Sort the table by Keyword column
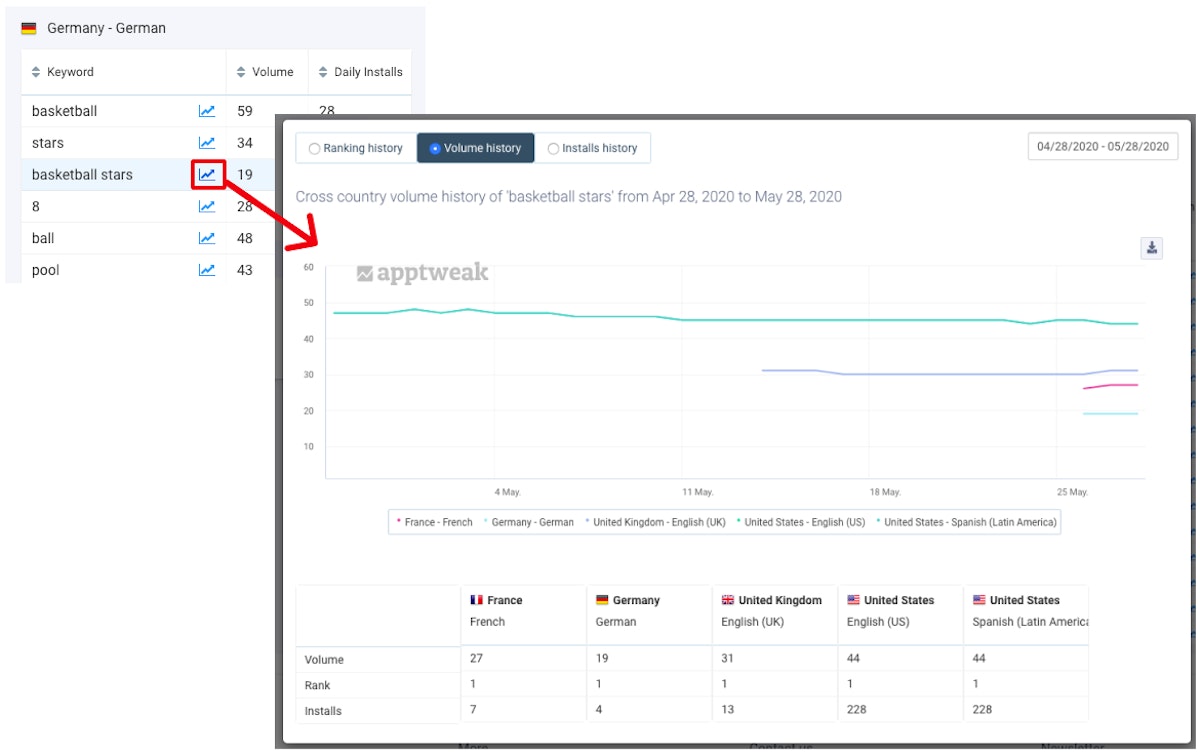The image size is (1200, 754). pos(63,72)
